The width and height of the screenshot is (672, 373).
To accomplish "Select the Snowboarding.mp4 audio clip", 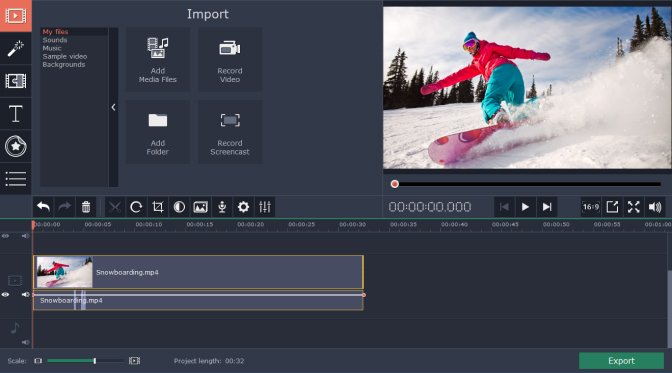I will (x=198, y=301).
